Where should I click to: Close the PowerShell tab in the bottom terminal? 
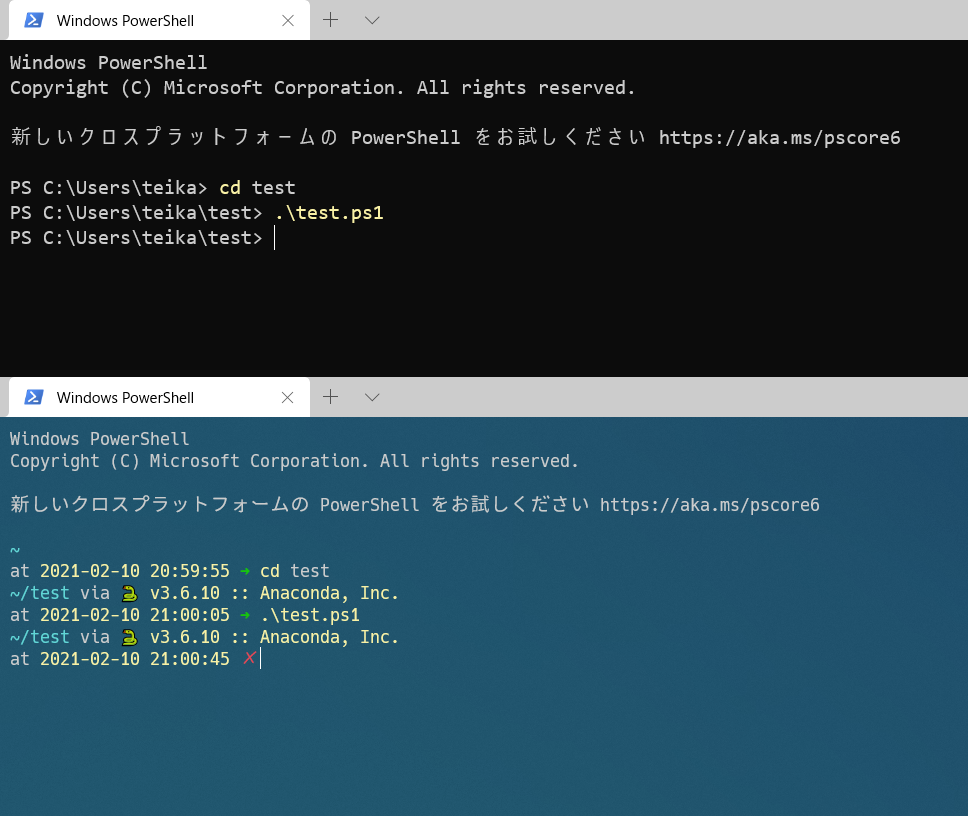288,397
